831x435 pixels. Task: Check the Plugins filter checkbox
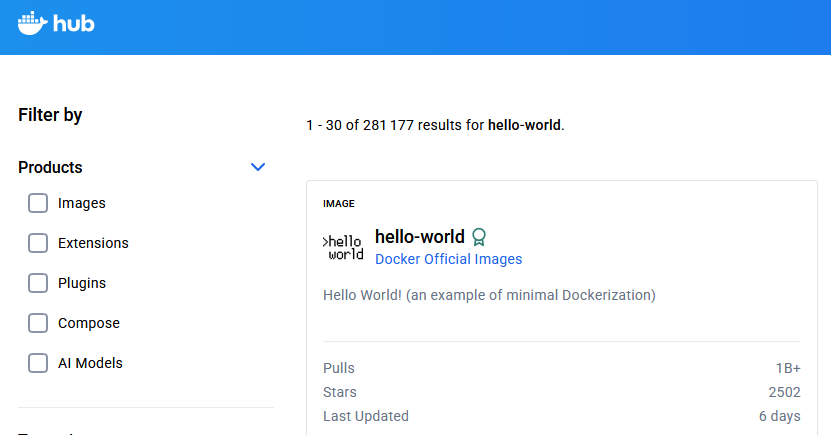pyautogui.click(x=38, y=283)
